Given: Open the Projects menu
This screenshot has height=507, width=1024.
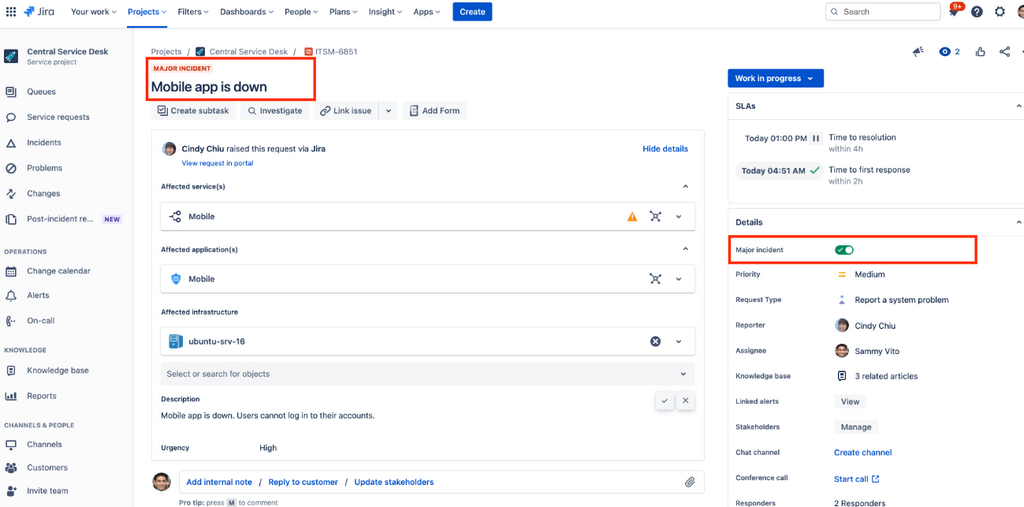Looking at the screenshot, I should (147, 12).
